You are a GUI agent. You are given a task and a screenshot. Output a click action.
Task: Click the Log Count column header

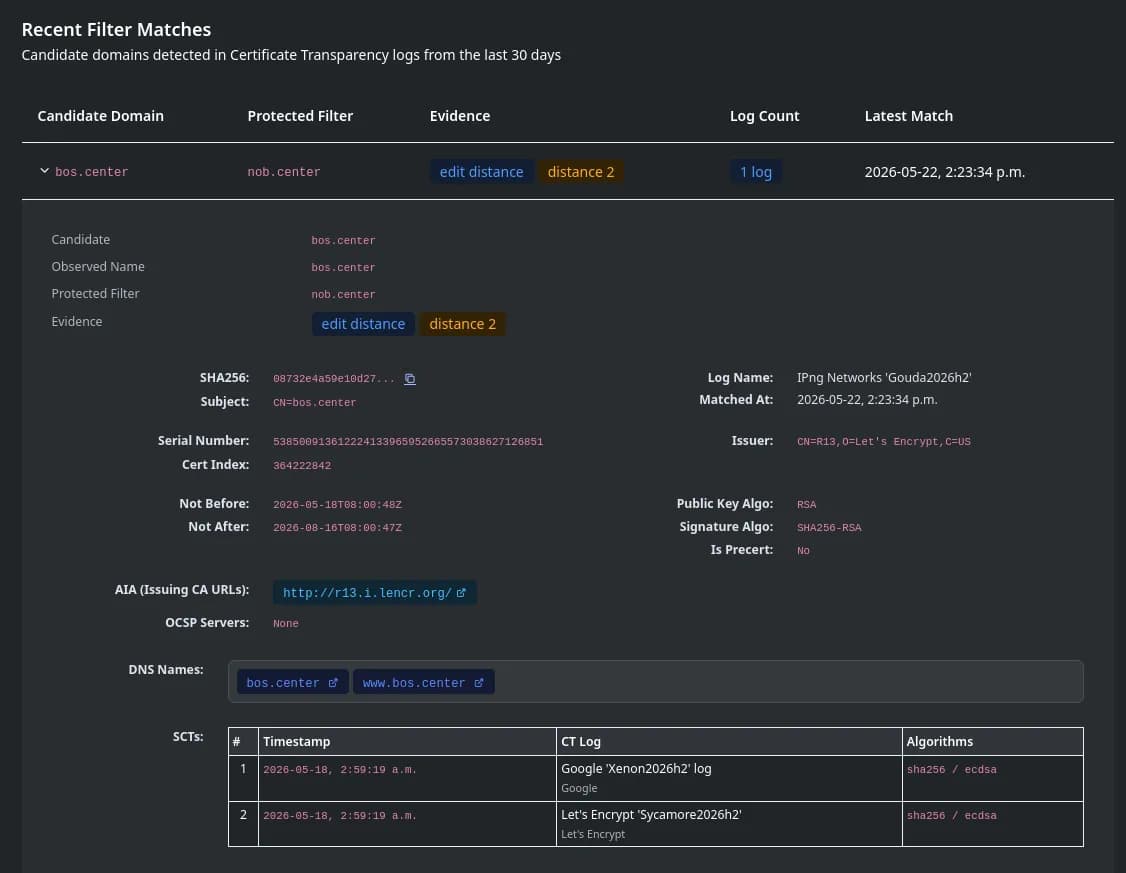pos(764,116)
